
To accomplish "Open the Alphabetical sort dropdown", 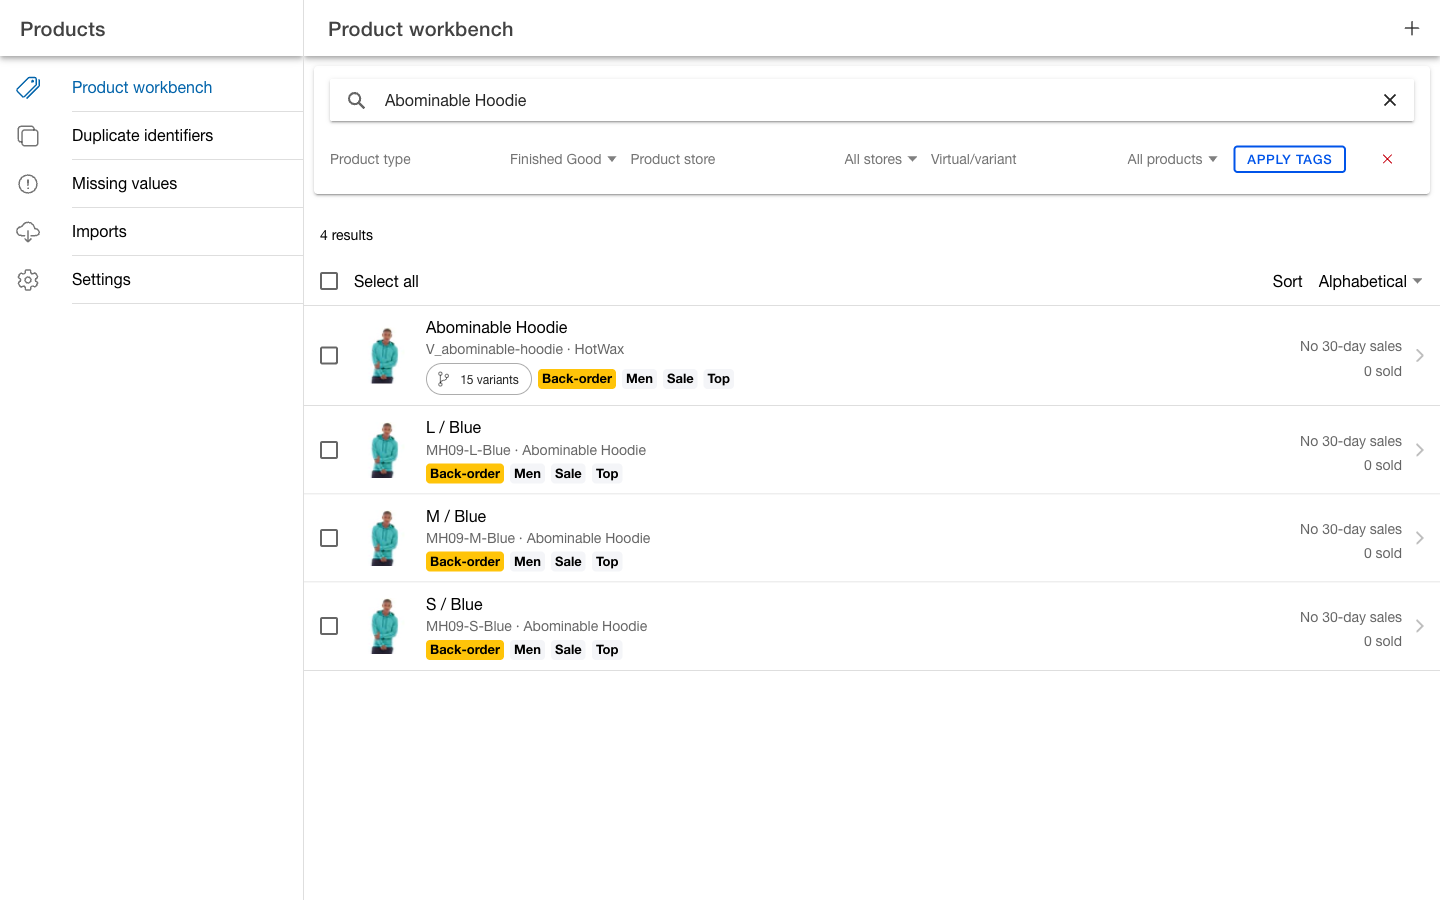I will 1370,281.
